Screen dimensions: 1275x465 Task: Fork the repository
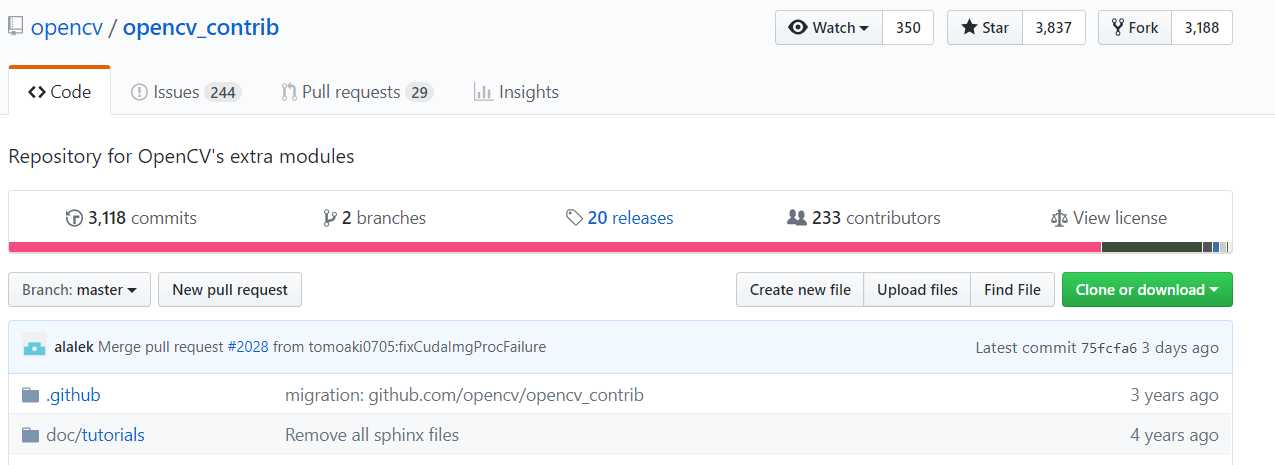[1134, 28]
